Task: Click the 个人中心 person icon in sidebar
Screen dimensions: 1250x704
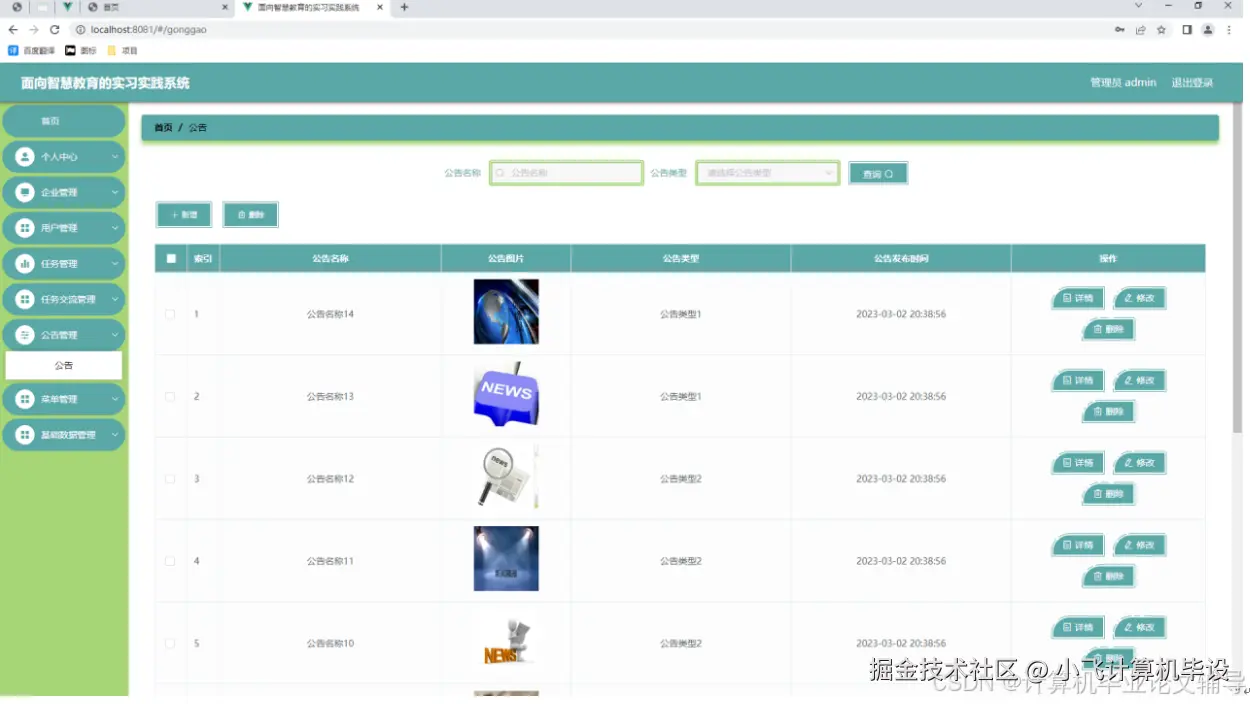Action: (x=25, y=157)
